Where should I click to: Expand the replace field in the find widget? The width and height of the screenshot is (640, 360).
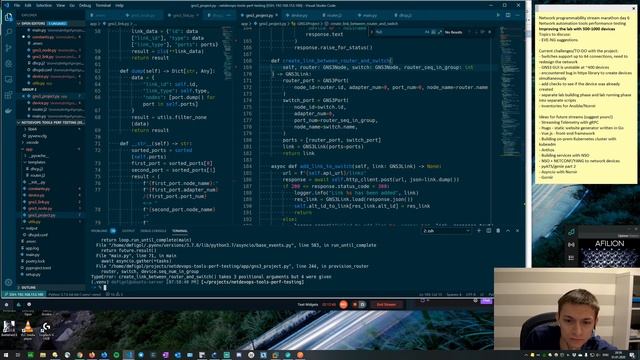[x=372, y=32]
